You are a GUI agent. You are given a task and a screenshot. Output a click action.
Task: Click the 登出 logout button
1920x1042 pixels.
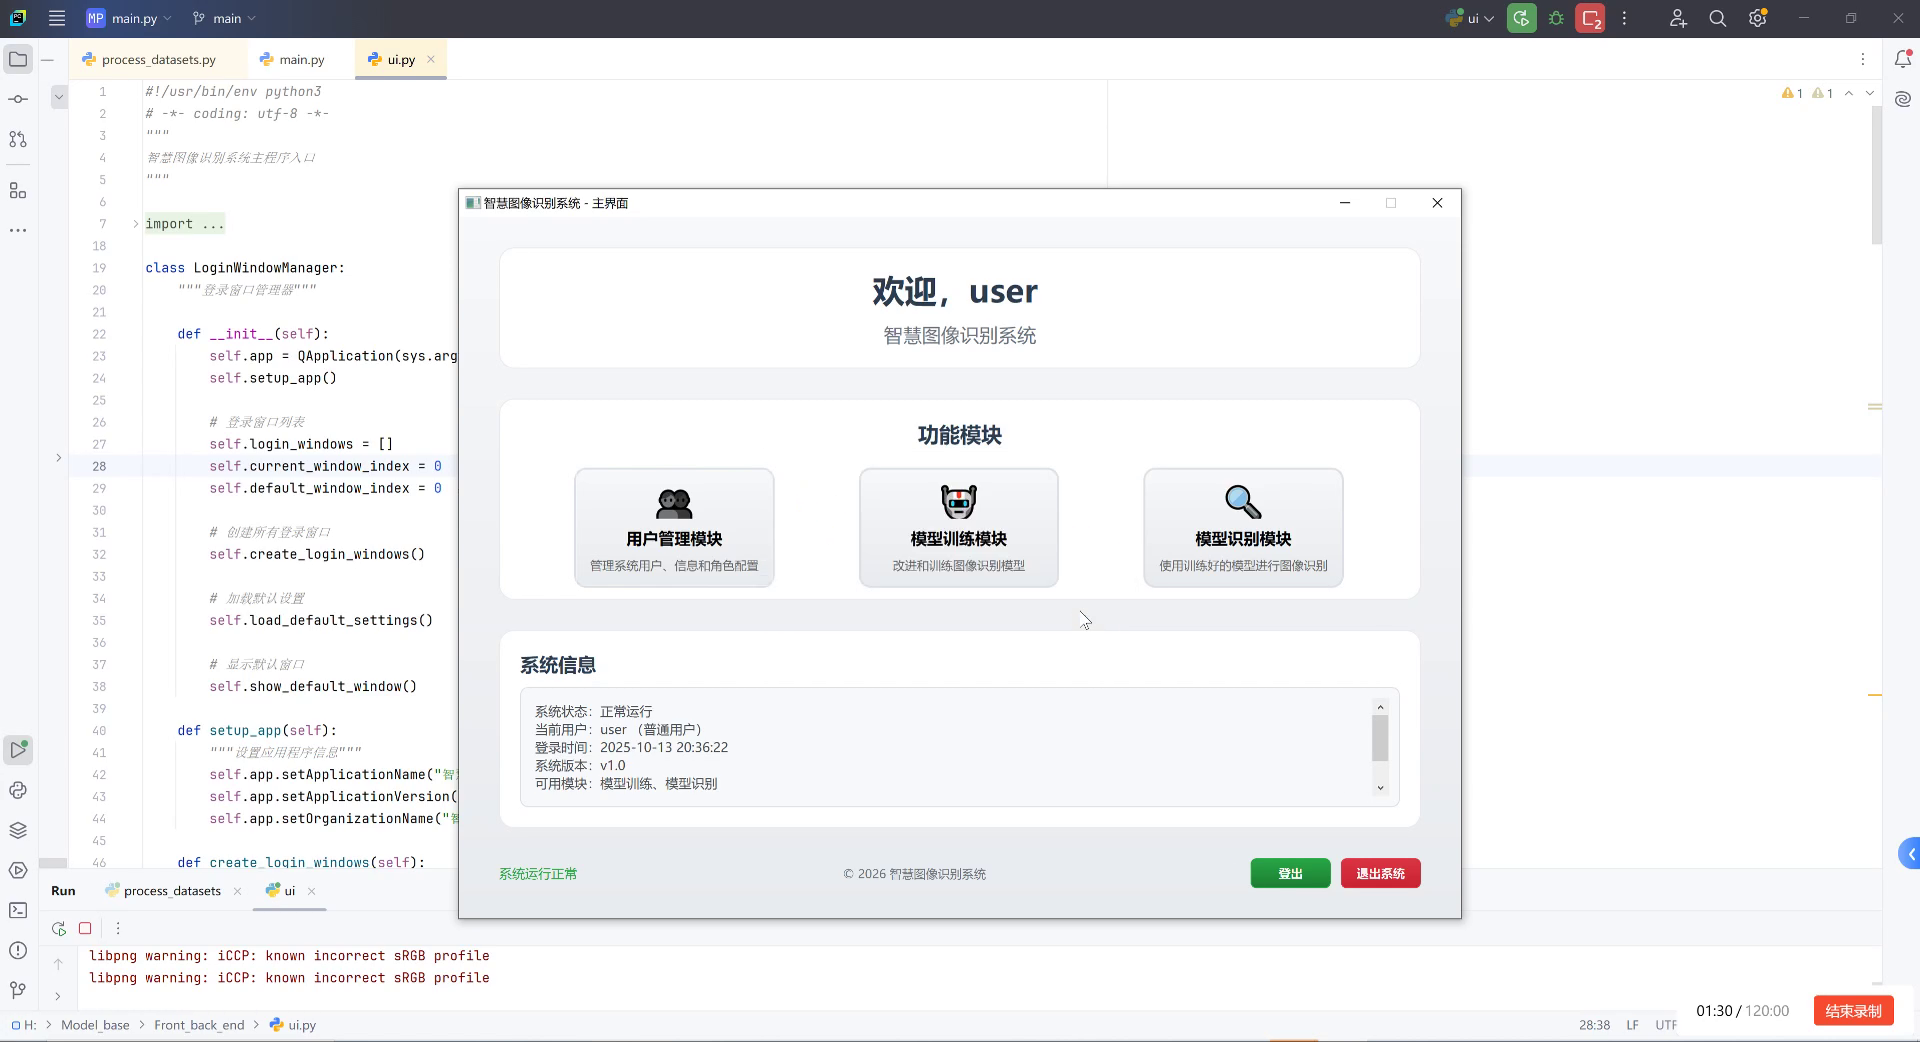(x=1289, y=873)
